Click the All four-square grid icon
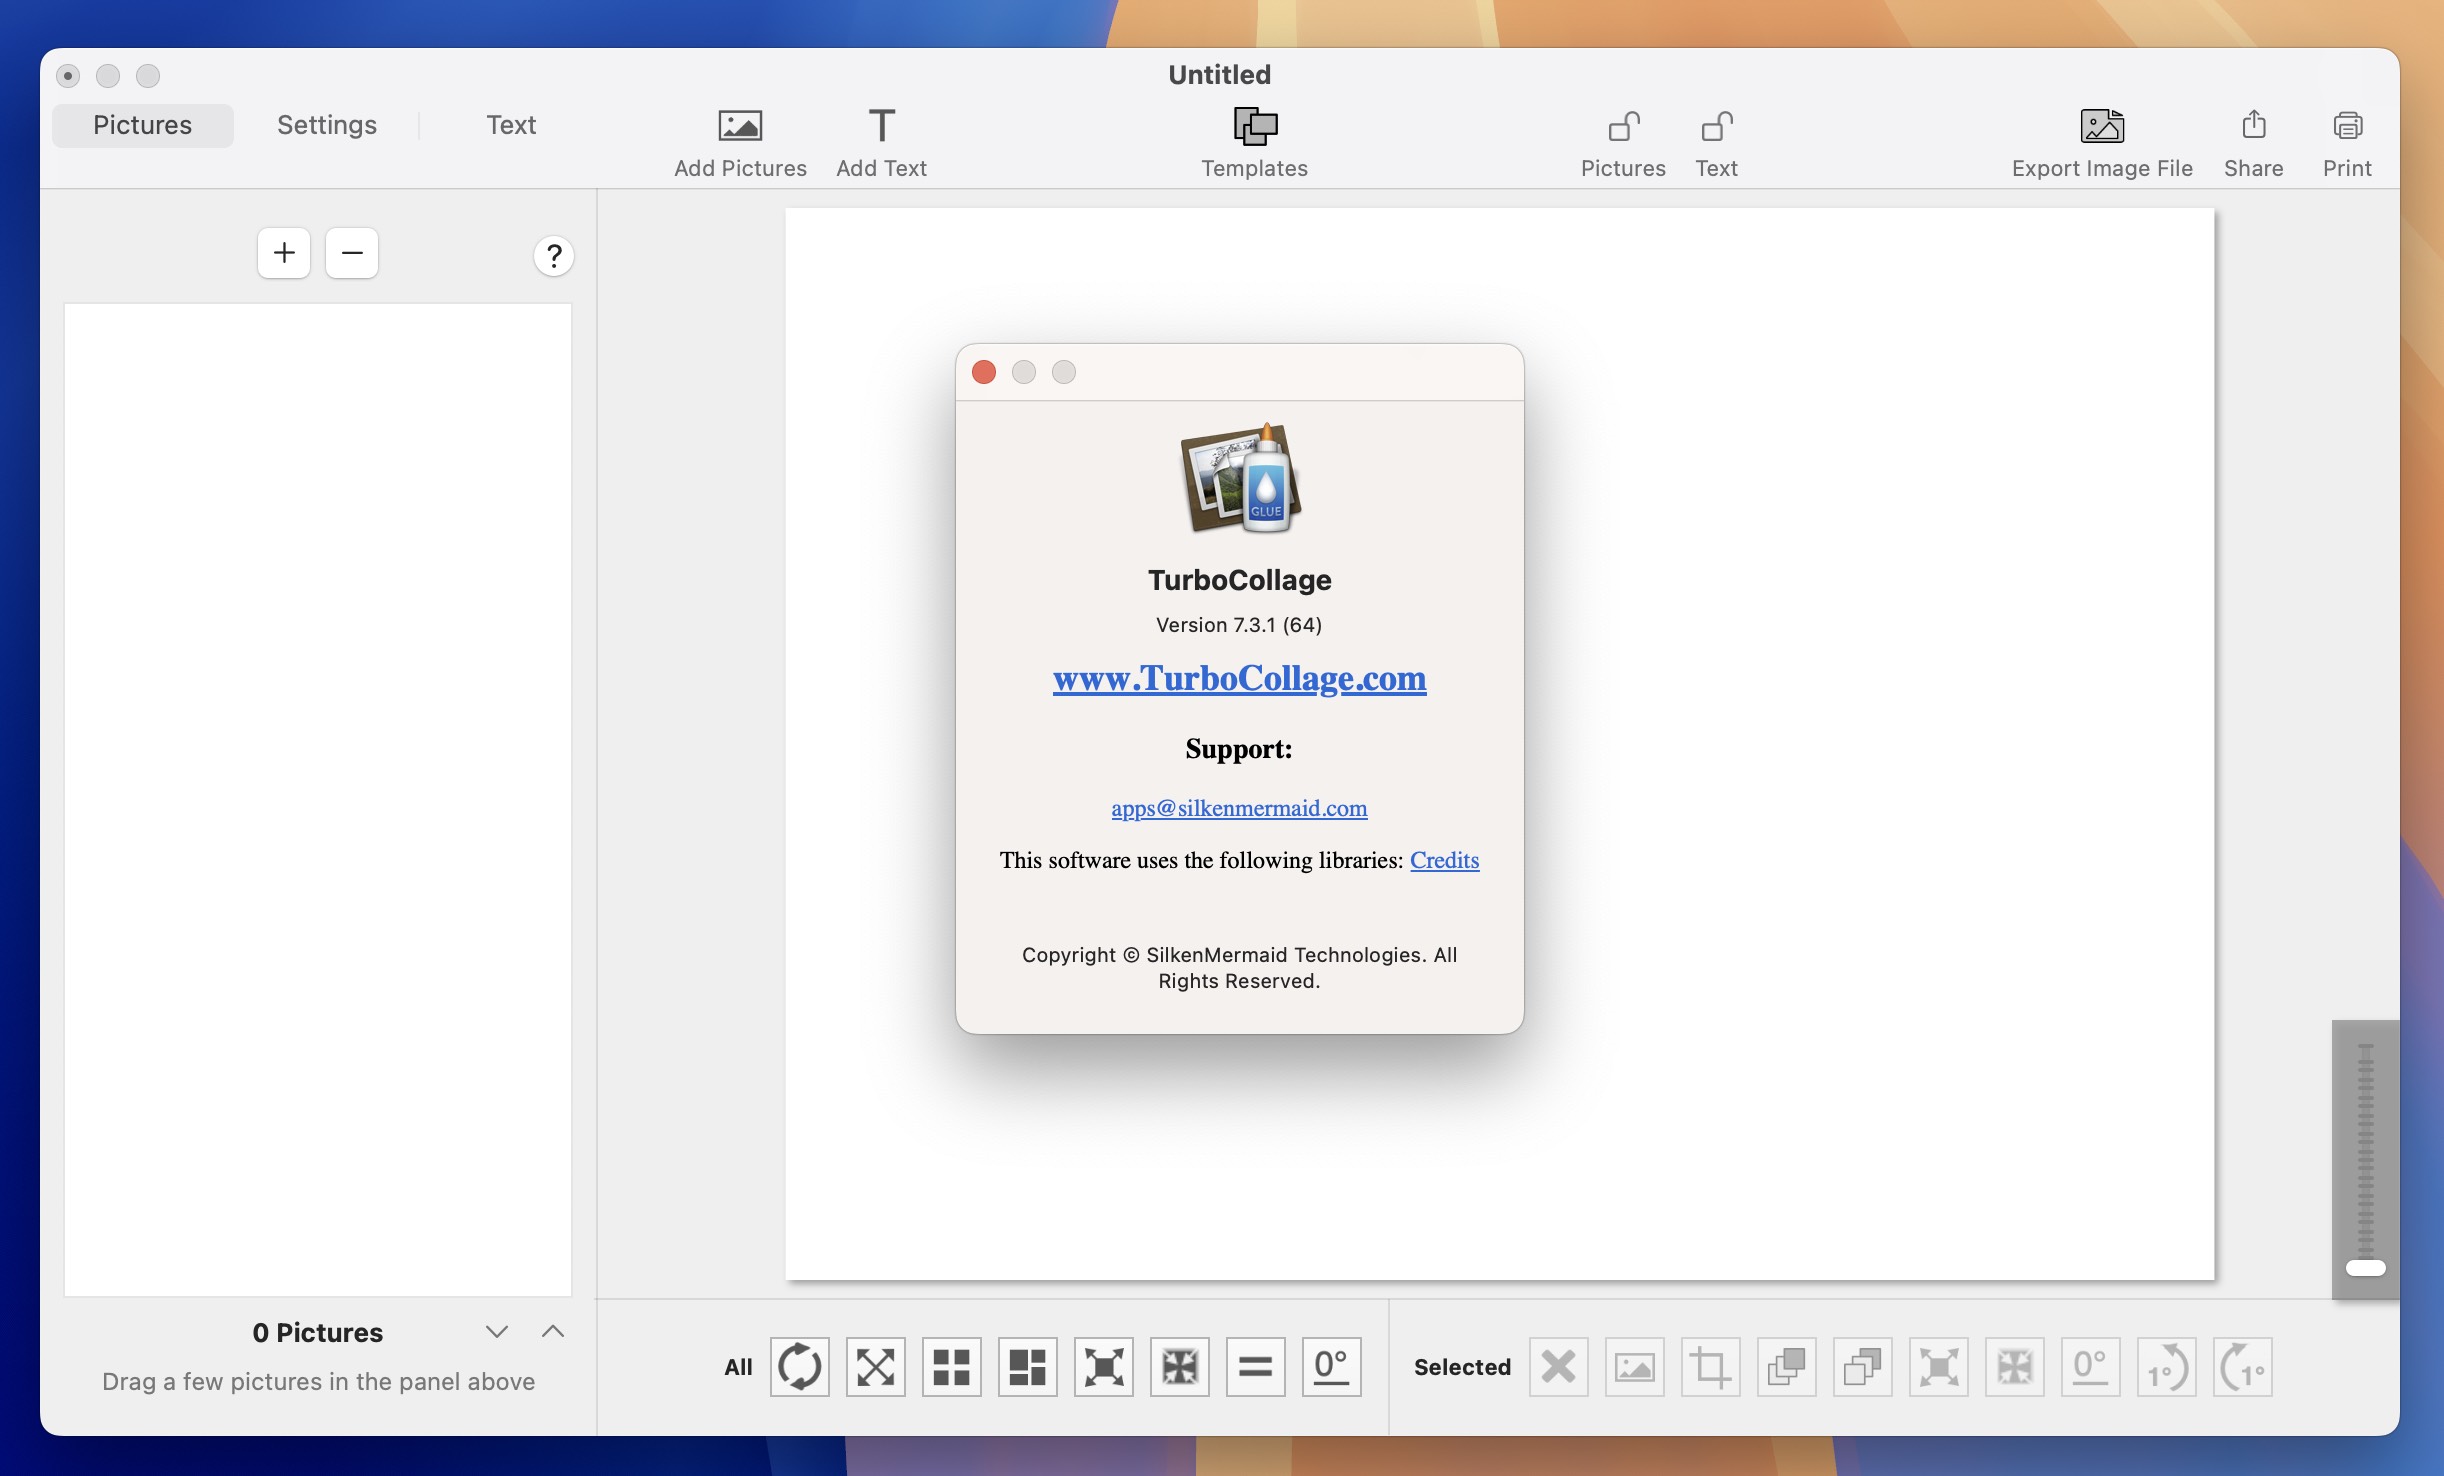Viewport: 2444px width, 1476px height. point(952,1366)
